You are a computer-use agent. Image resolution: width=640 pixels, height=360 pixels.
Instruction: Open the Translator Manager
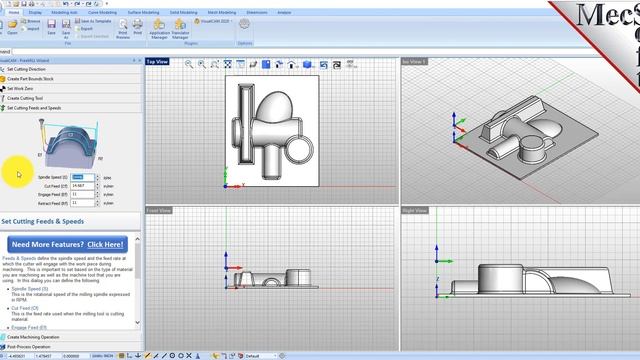click(x=180, y=29)
